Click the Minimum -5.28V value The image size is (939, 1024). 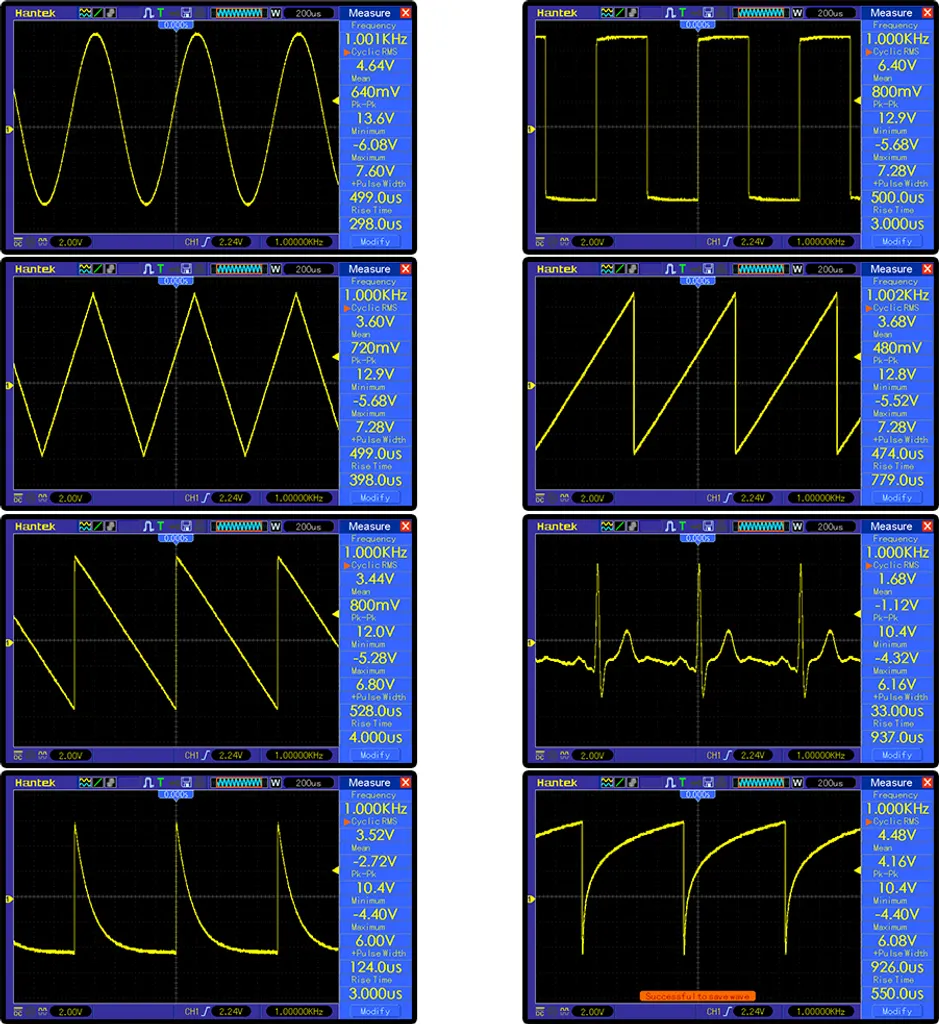pyautogui.click(x=375, y=658)
